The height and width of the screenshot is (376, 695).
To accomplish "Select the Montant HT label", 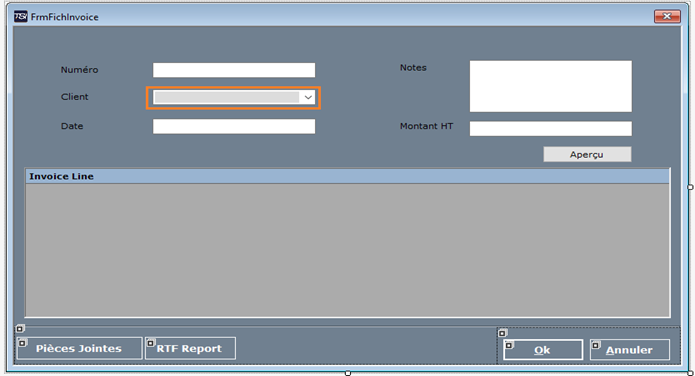I will (x=426, y=126).
